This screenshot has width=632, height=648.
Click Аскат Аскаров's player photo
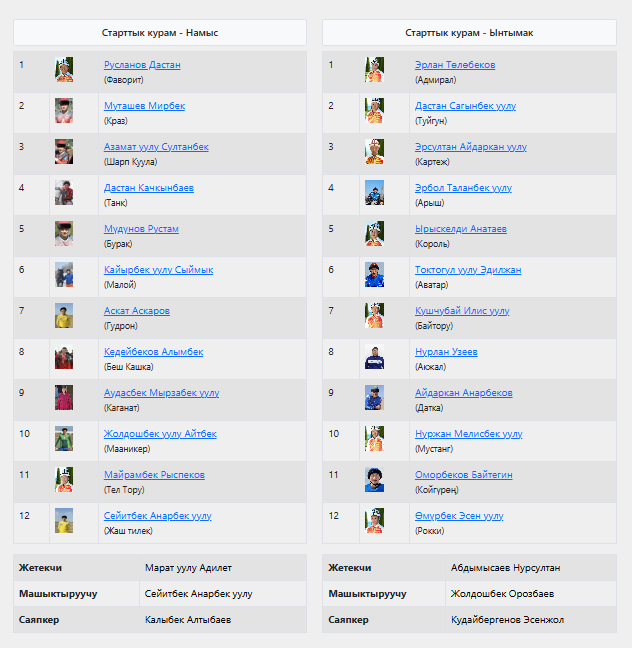coord(64,316)
